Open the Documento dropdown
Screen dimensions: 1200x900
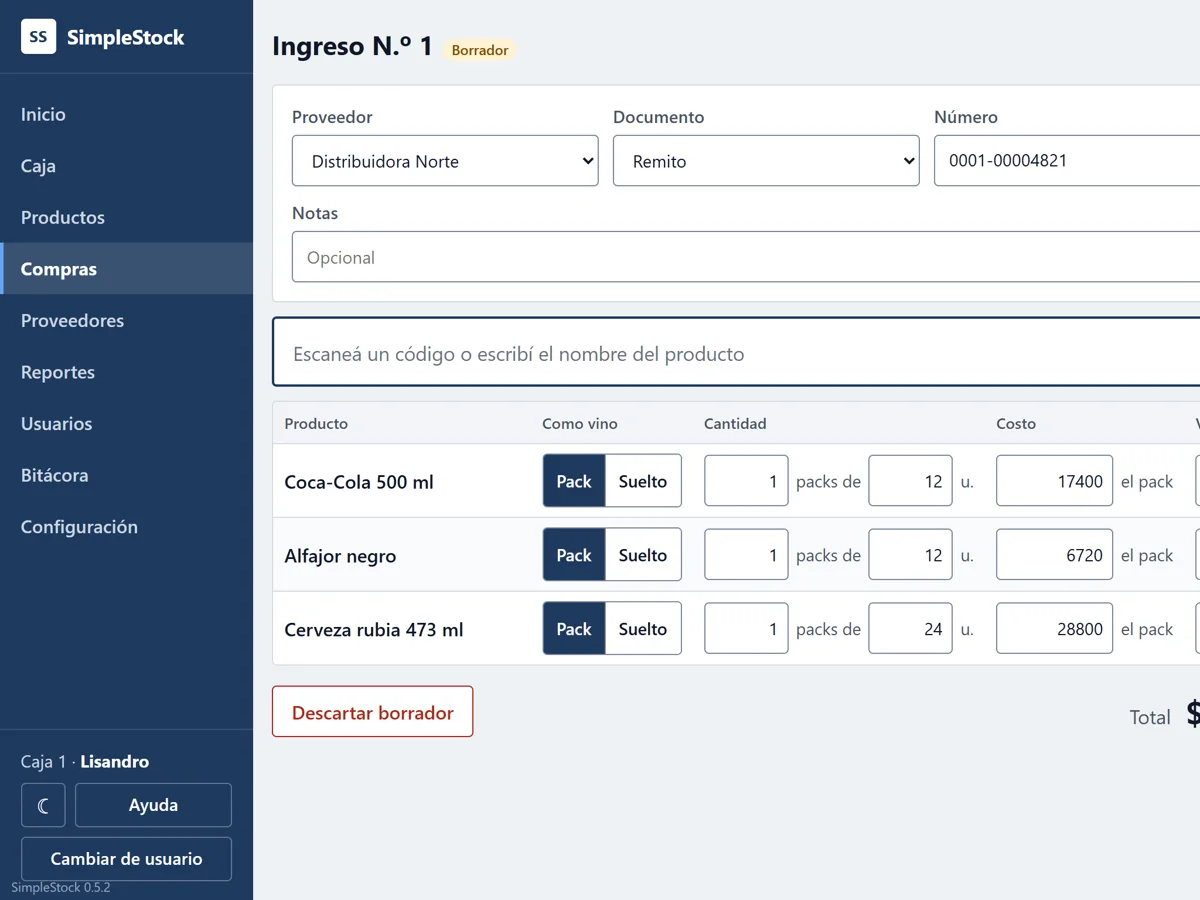766,161
